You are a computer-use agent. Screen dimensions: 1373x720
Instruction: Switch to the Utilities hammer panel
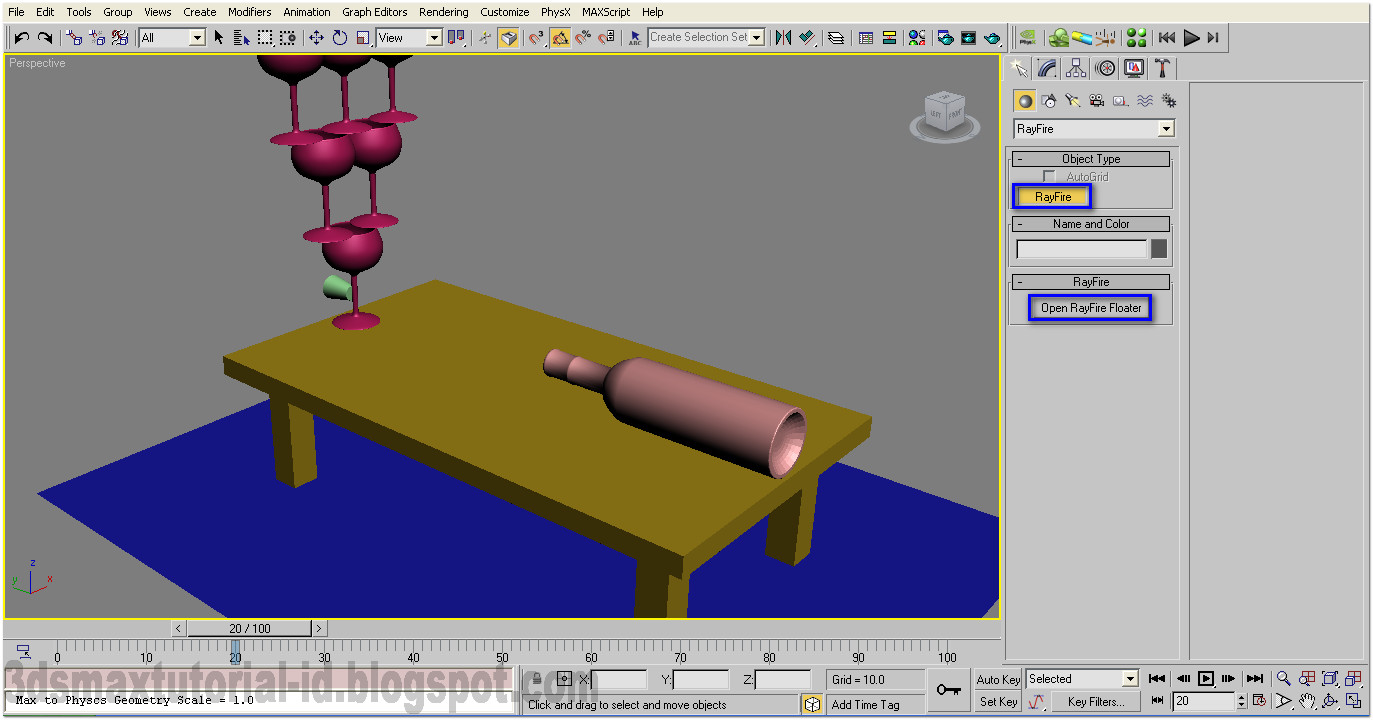point(1162,68)
